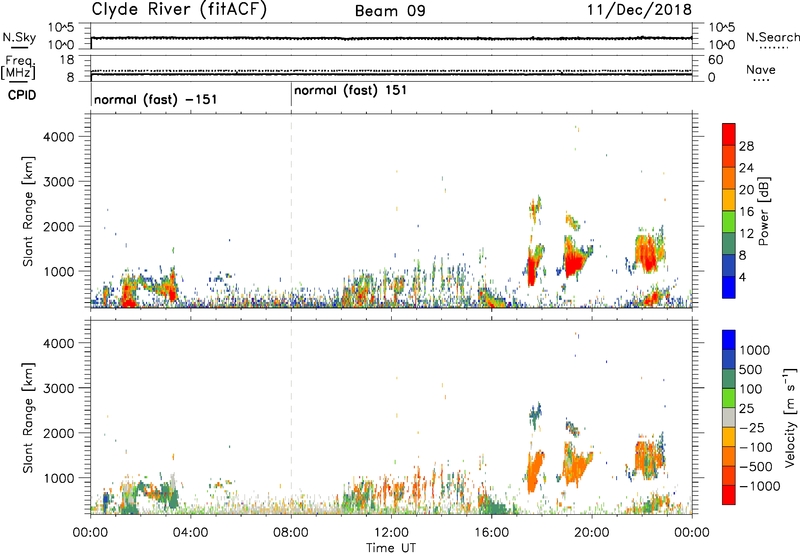
Task: Click the 'Clyde River (fitACF)' title text
Action: [x=179, y=9]
